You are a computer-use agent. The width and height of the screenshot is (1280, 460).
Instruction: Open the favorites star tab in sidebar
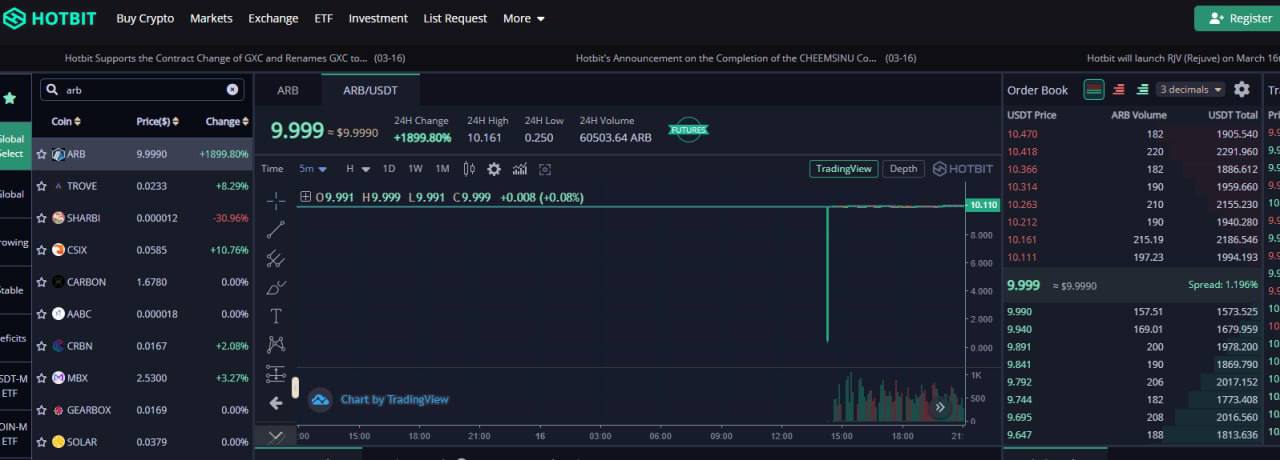click(x=10, y=98)
